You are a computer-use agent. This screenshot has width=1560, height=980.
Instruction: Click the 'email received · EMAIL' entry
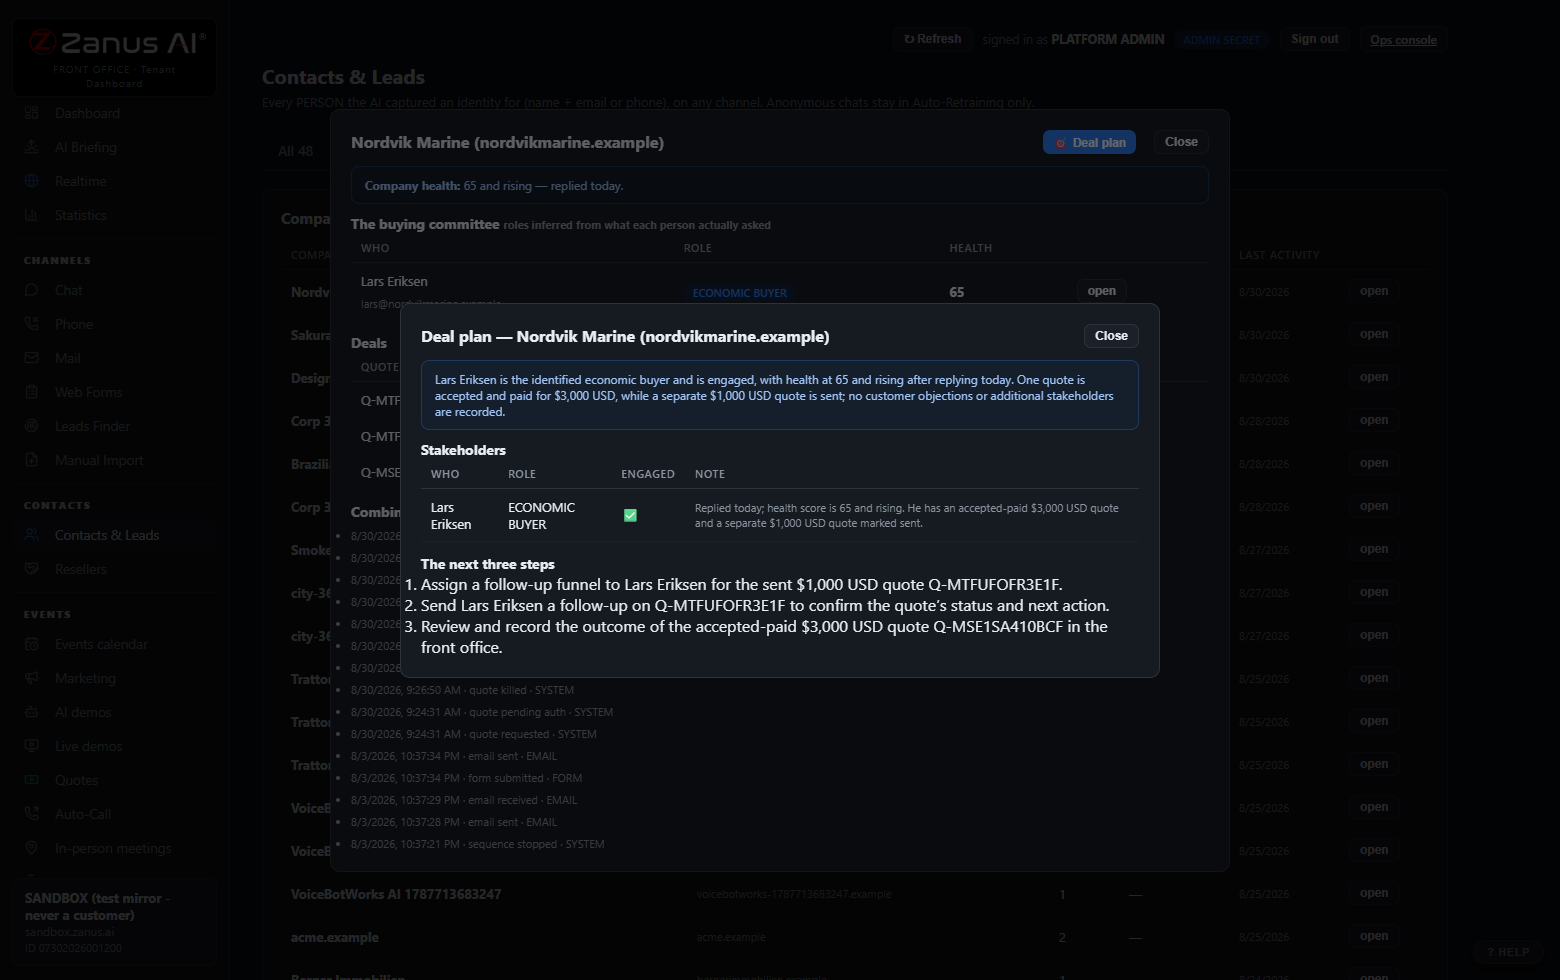464,800
